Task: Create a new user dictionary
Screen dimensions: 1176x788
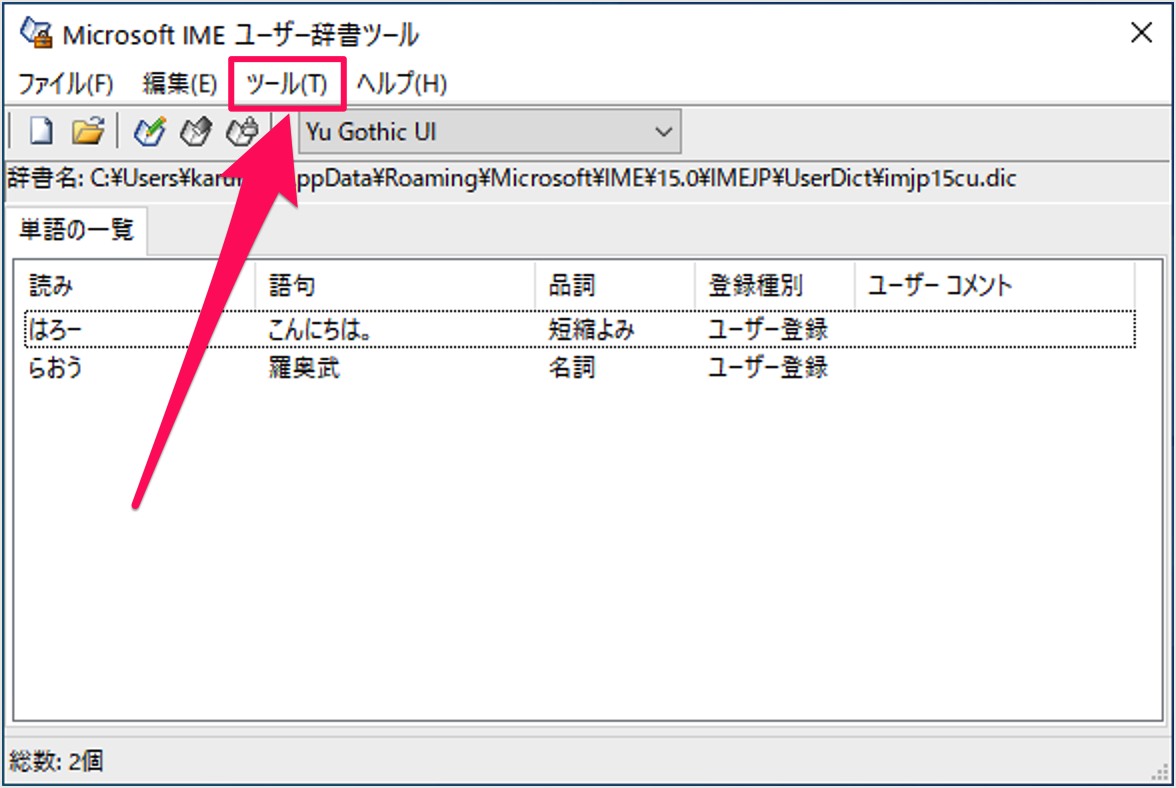Action: (41, 130)
